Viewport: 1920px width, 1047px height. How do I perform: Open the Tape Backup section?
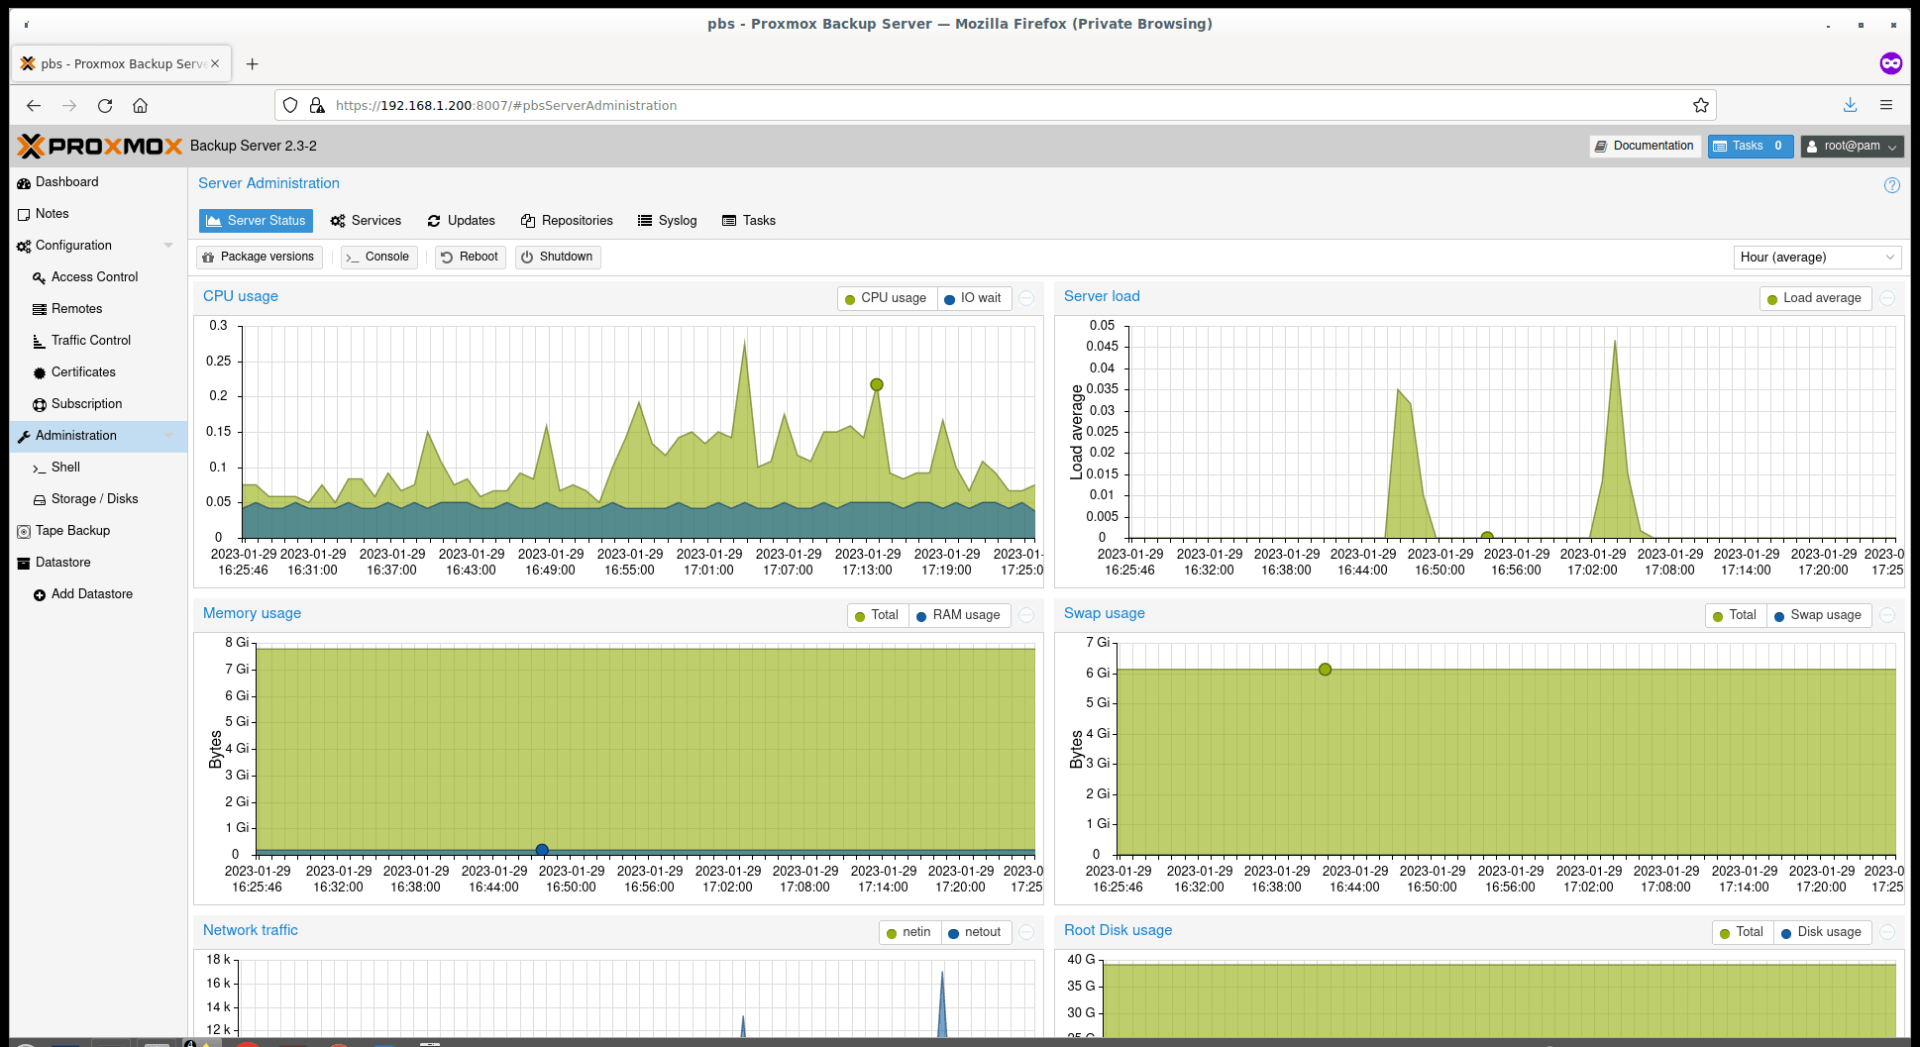point(73,530)
